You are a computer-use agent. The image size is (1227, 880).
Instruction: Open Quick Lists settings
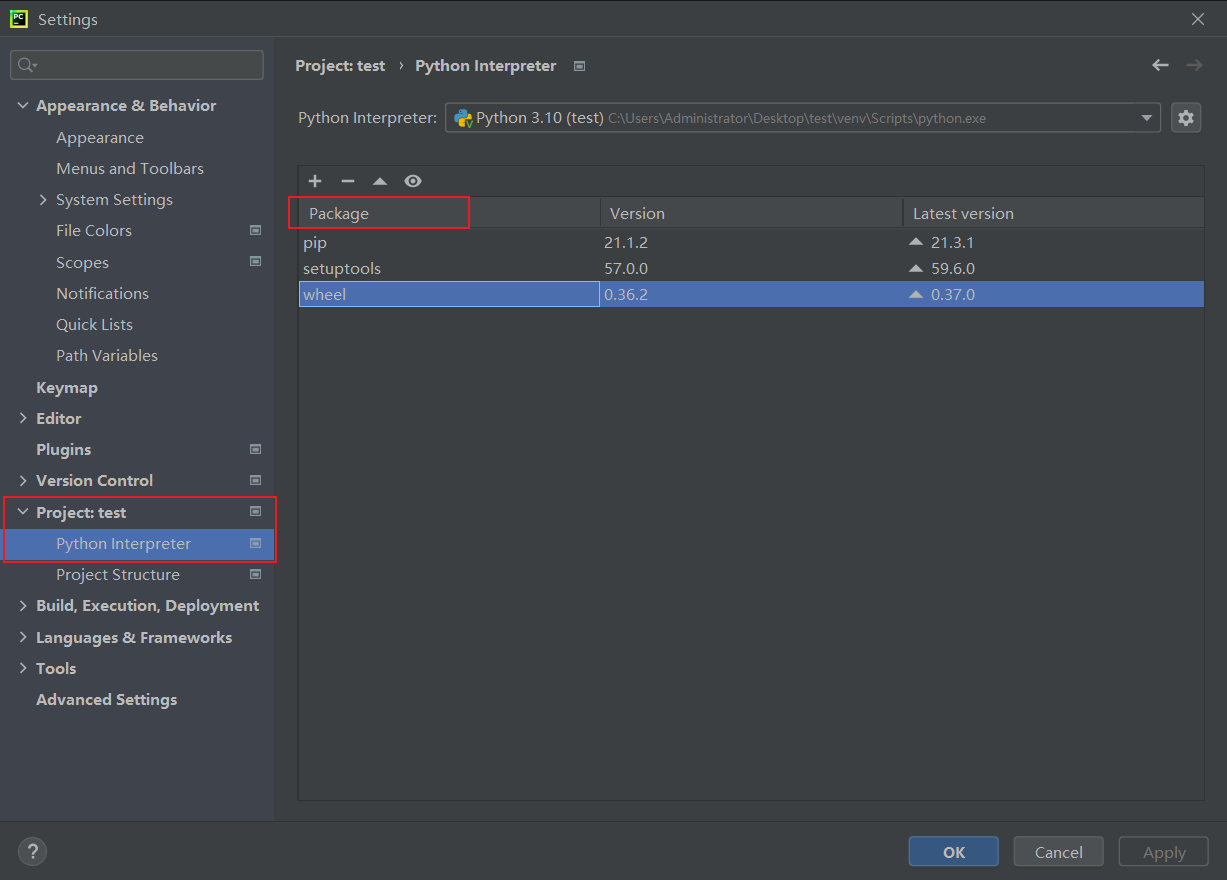[x=94, y=324]
